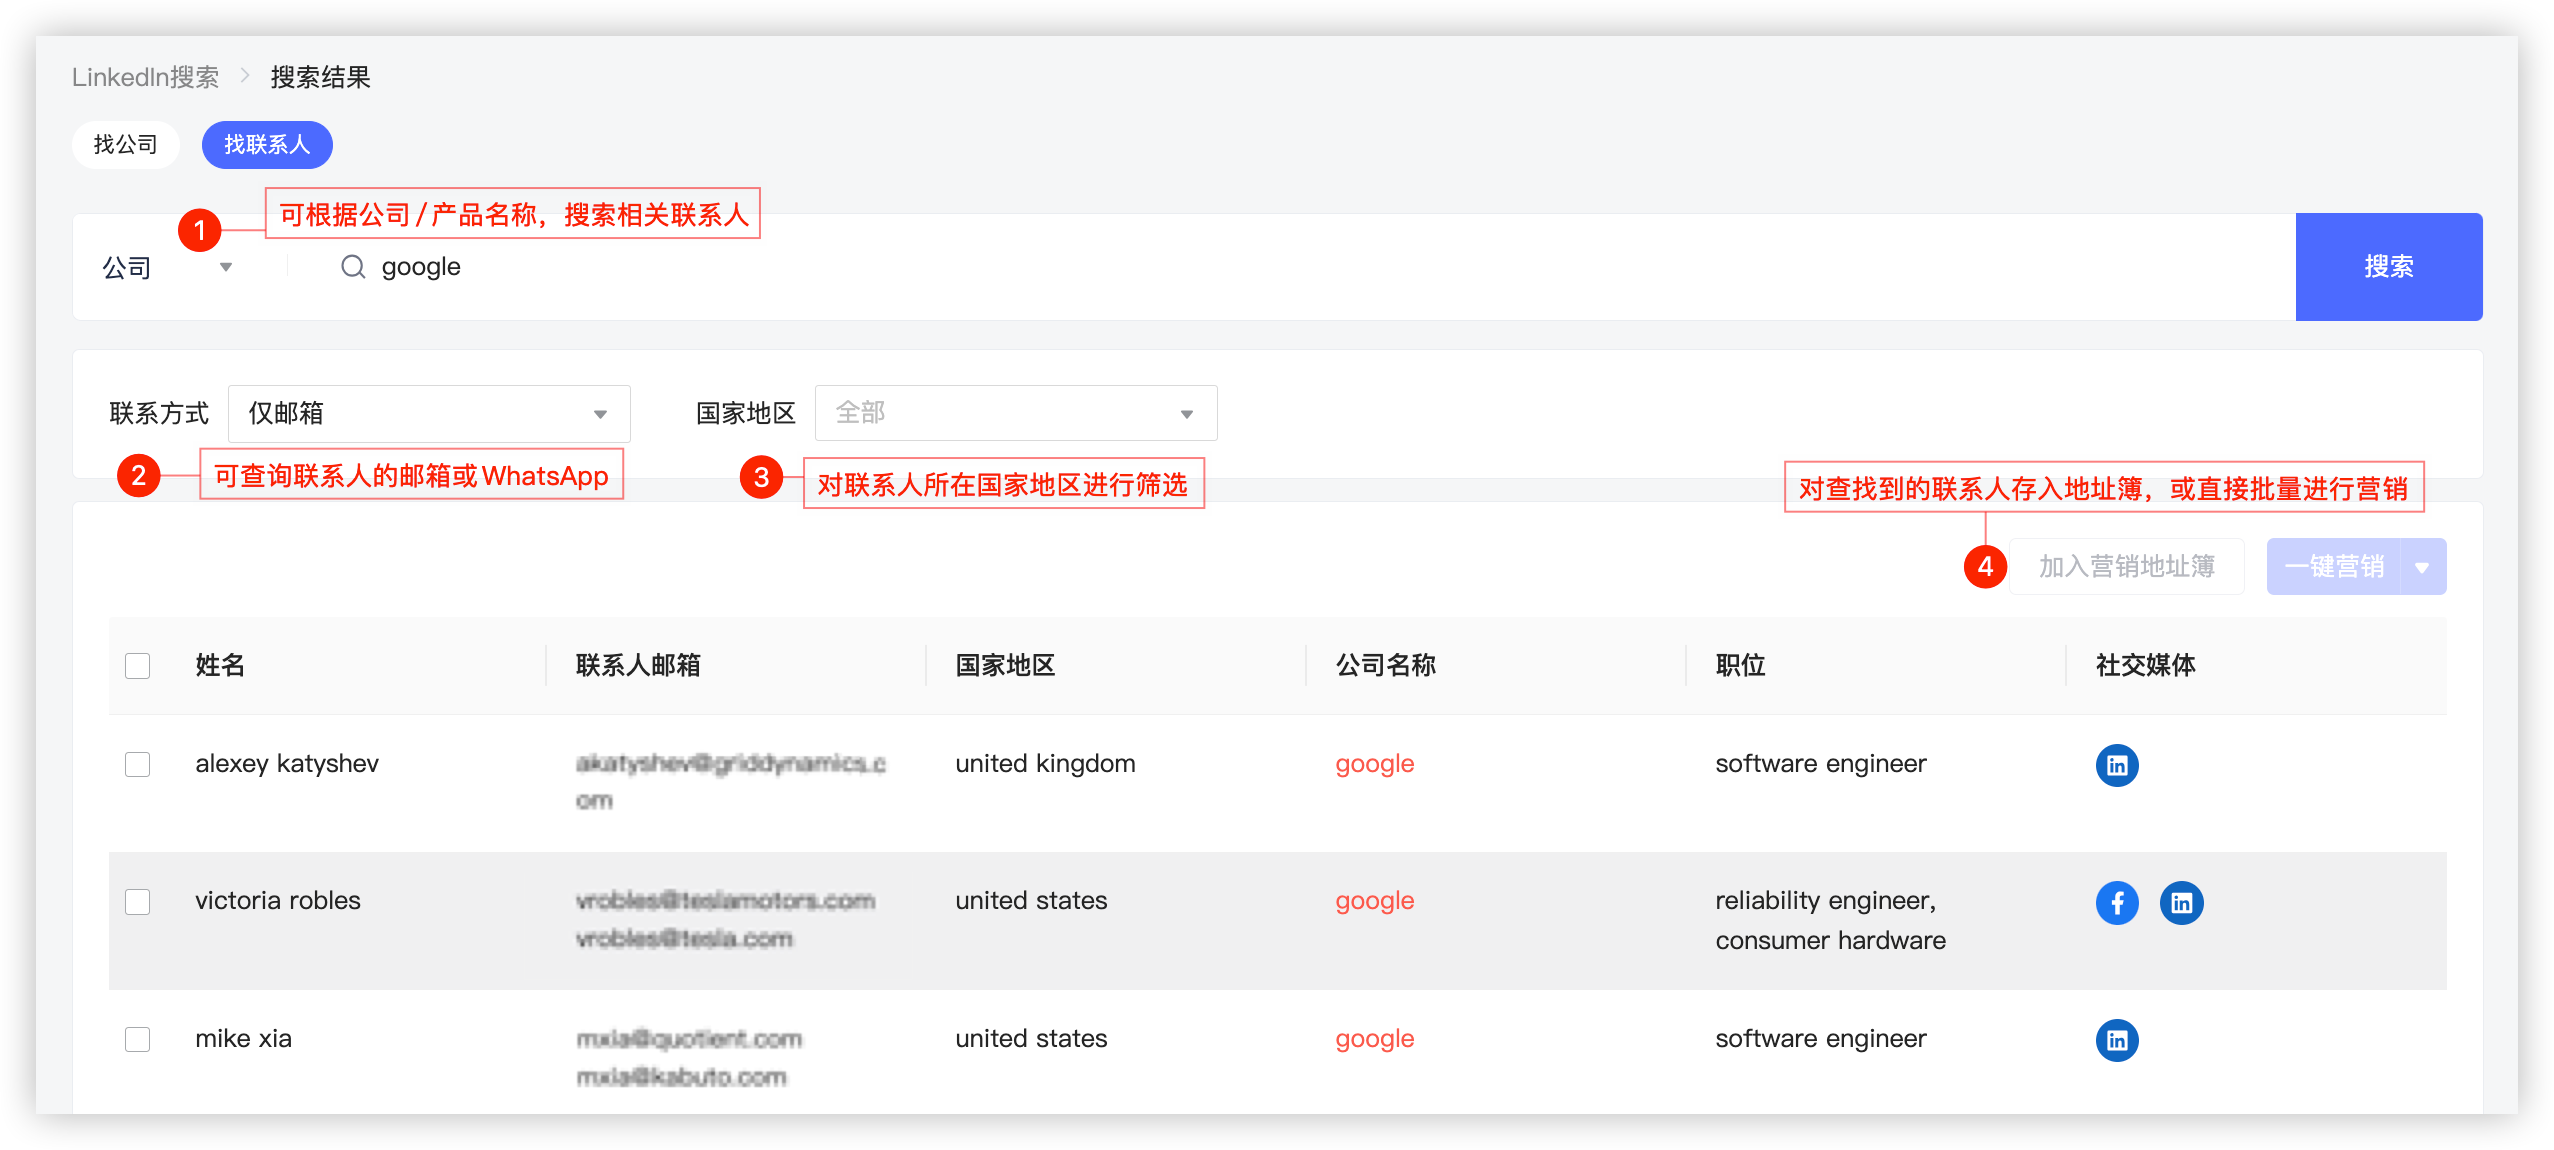Click the 姓名 column header
This screenshot has height=1150, width=2554.
click(x=220, y=665)
